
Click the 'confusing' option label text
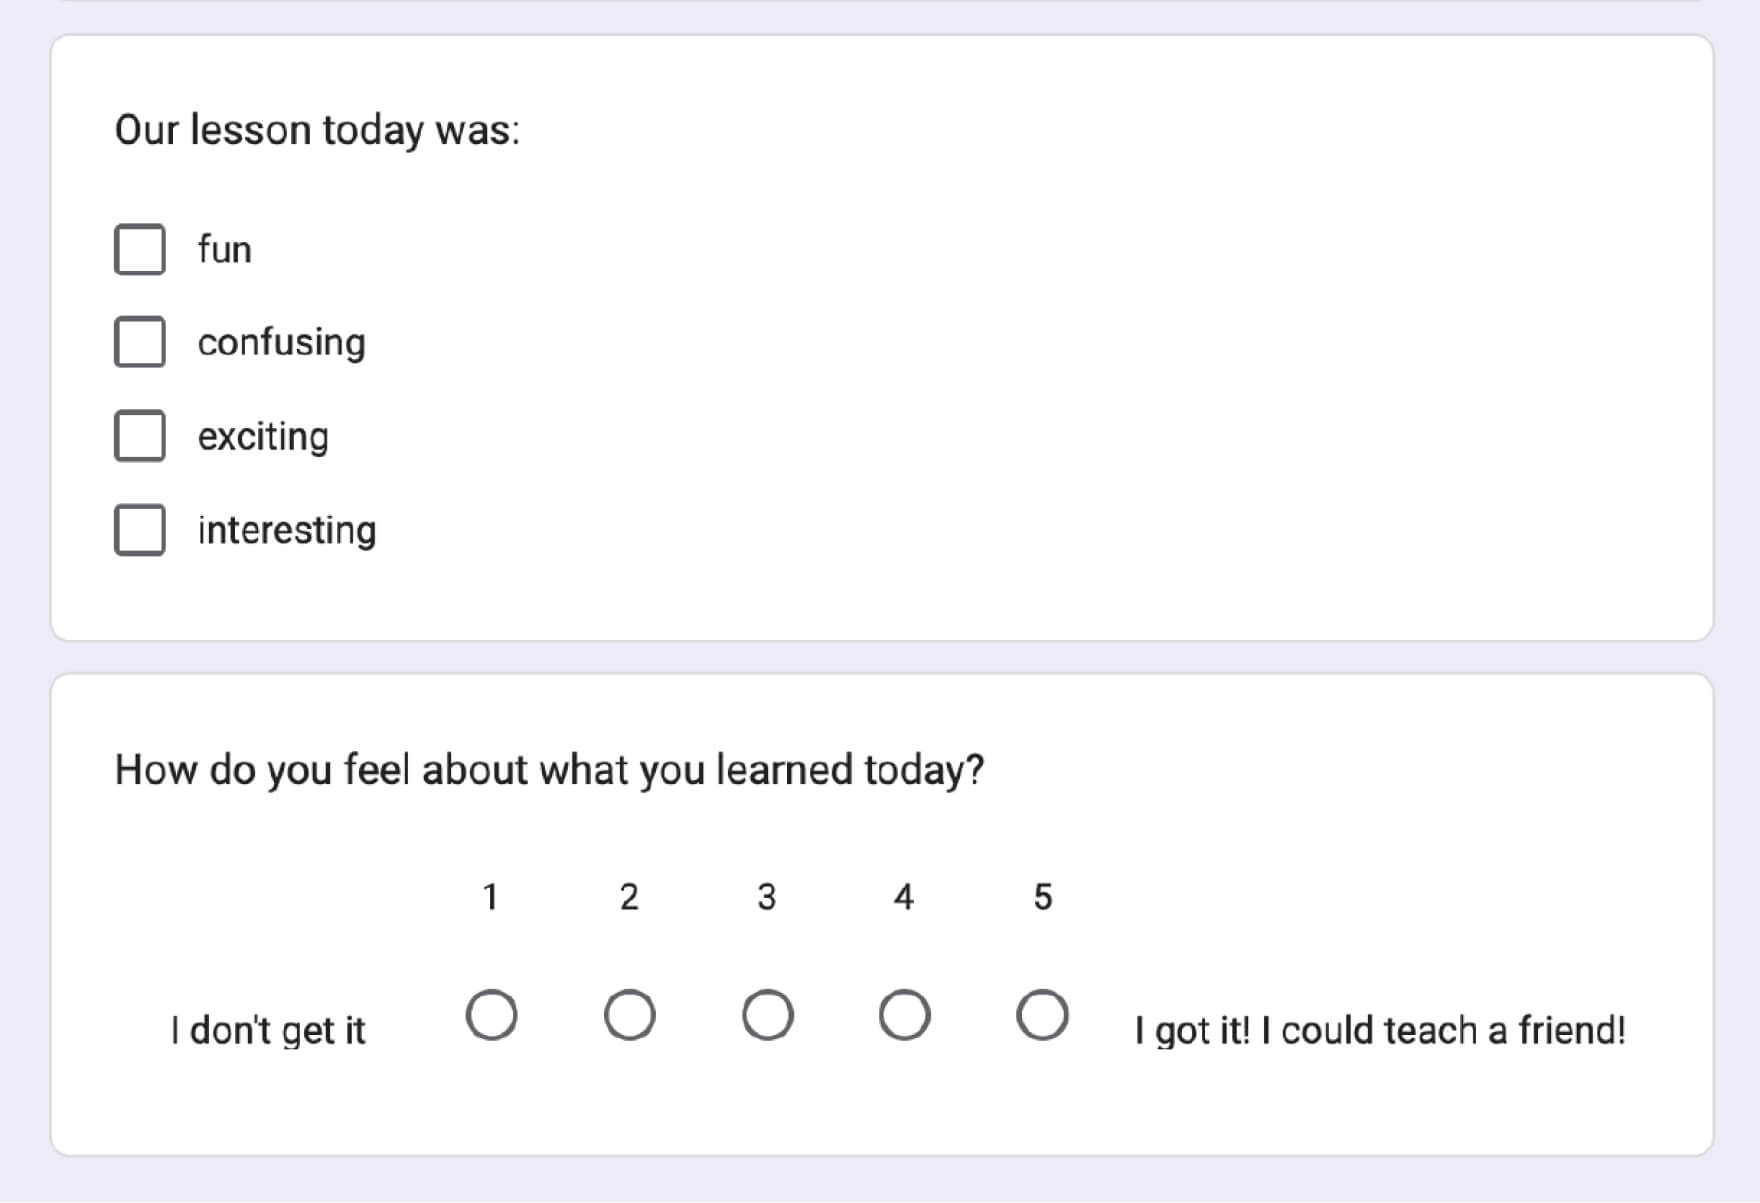[281, 343]
